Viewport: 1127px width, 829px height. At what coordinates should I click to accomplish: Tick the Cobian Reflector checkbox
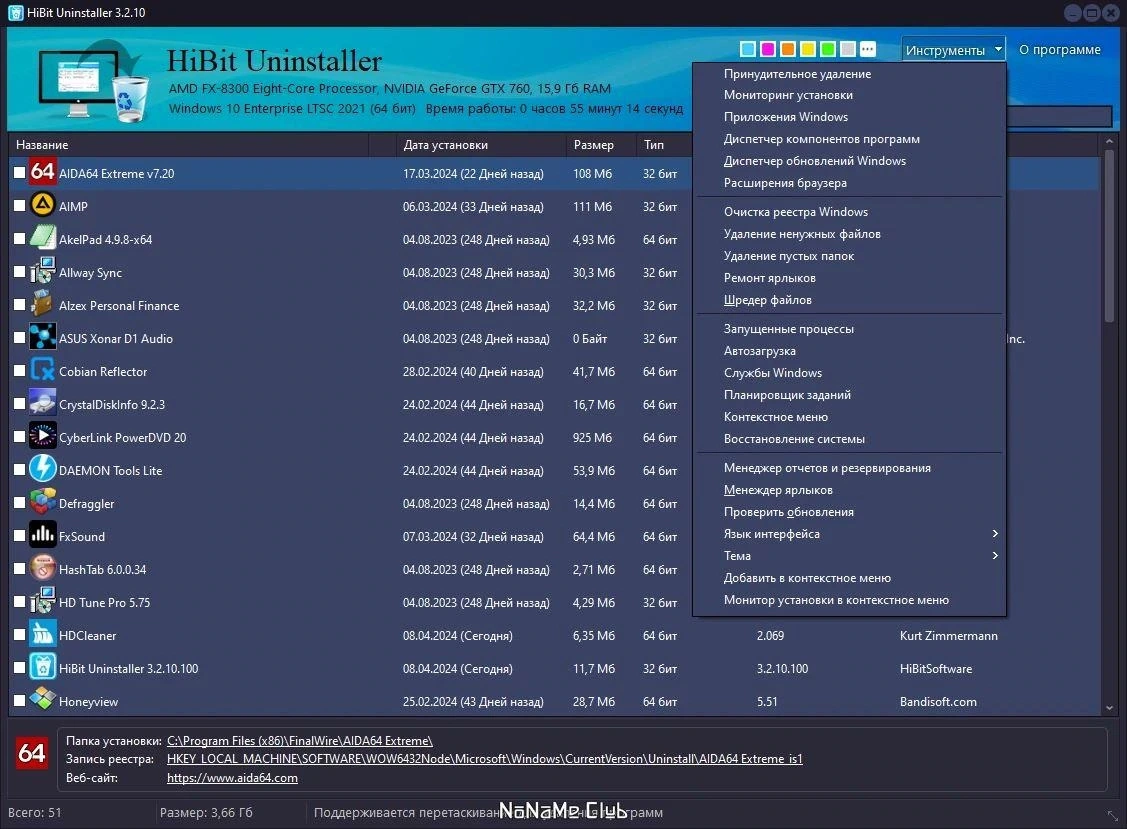[x=19, y=371]
